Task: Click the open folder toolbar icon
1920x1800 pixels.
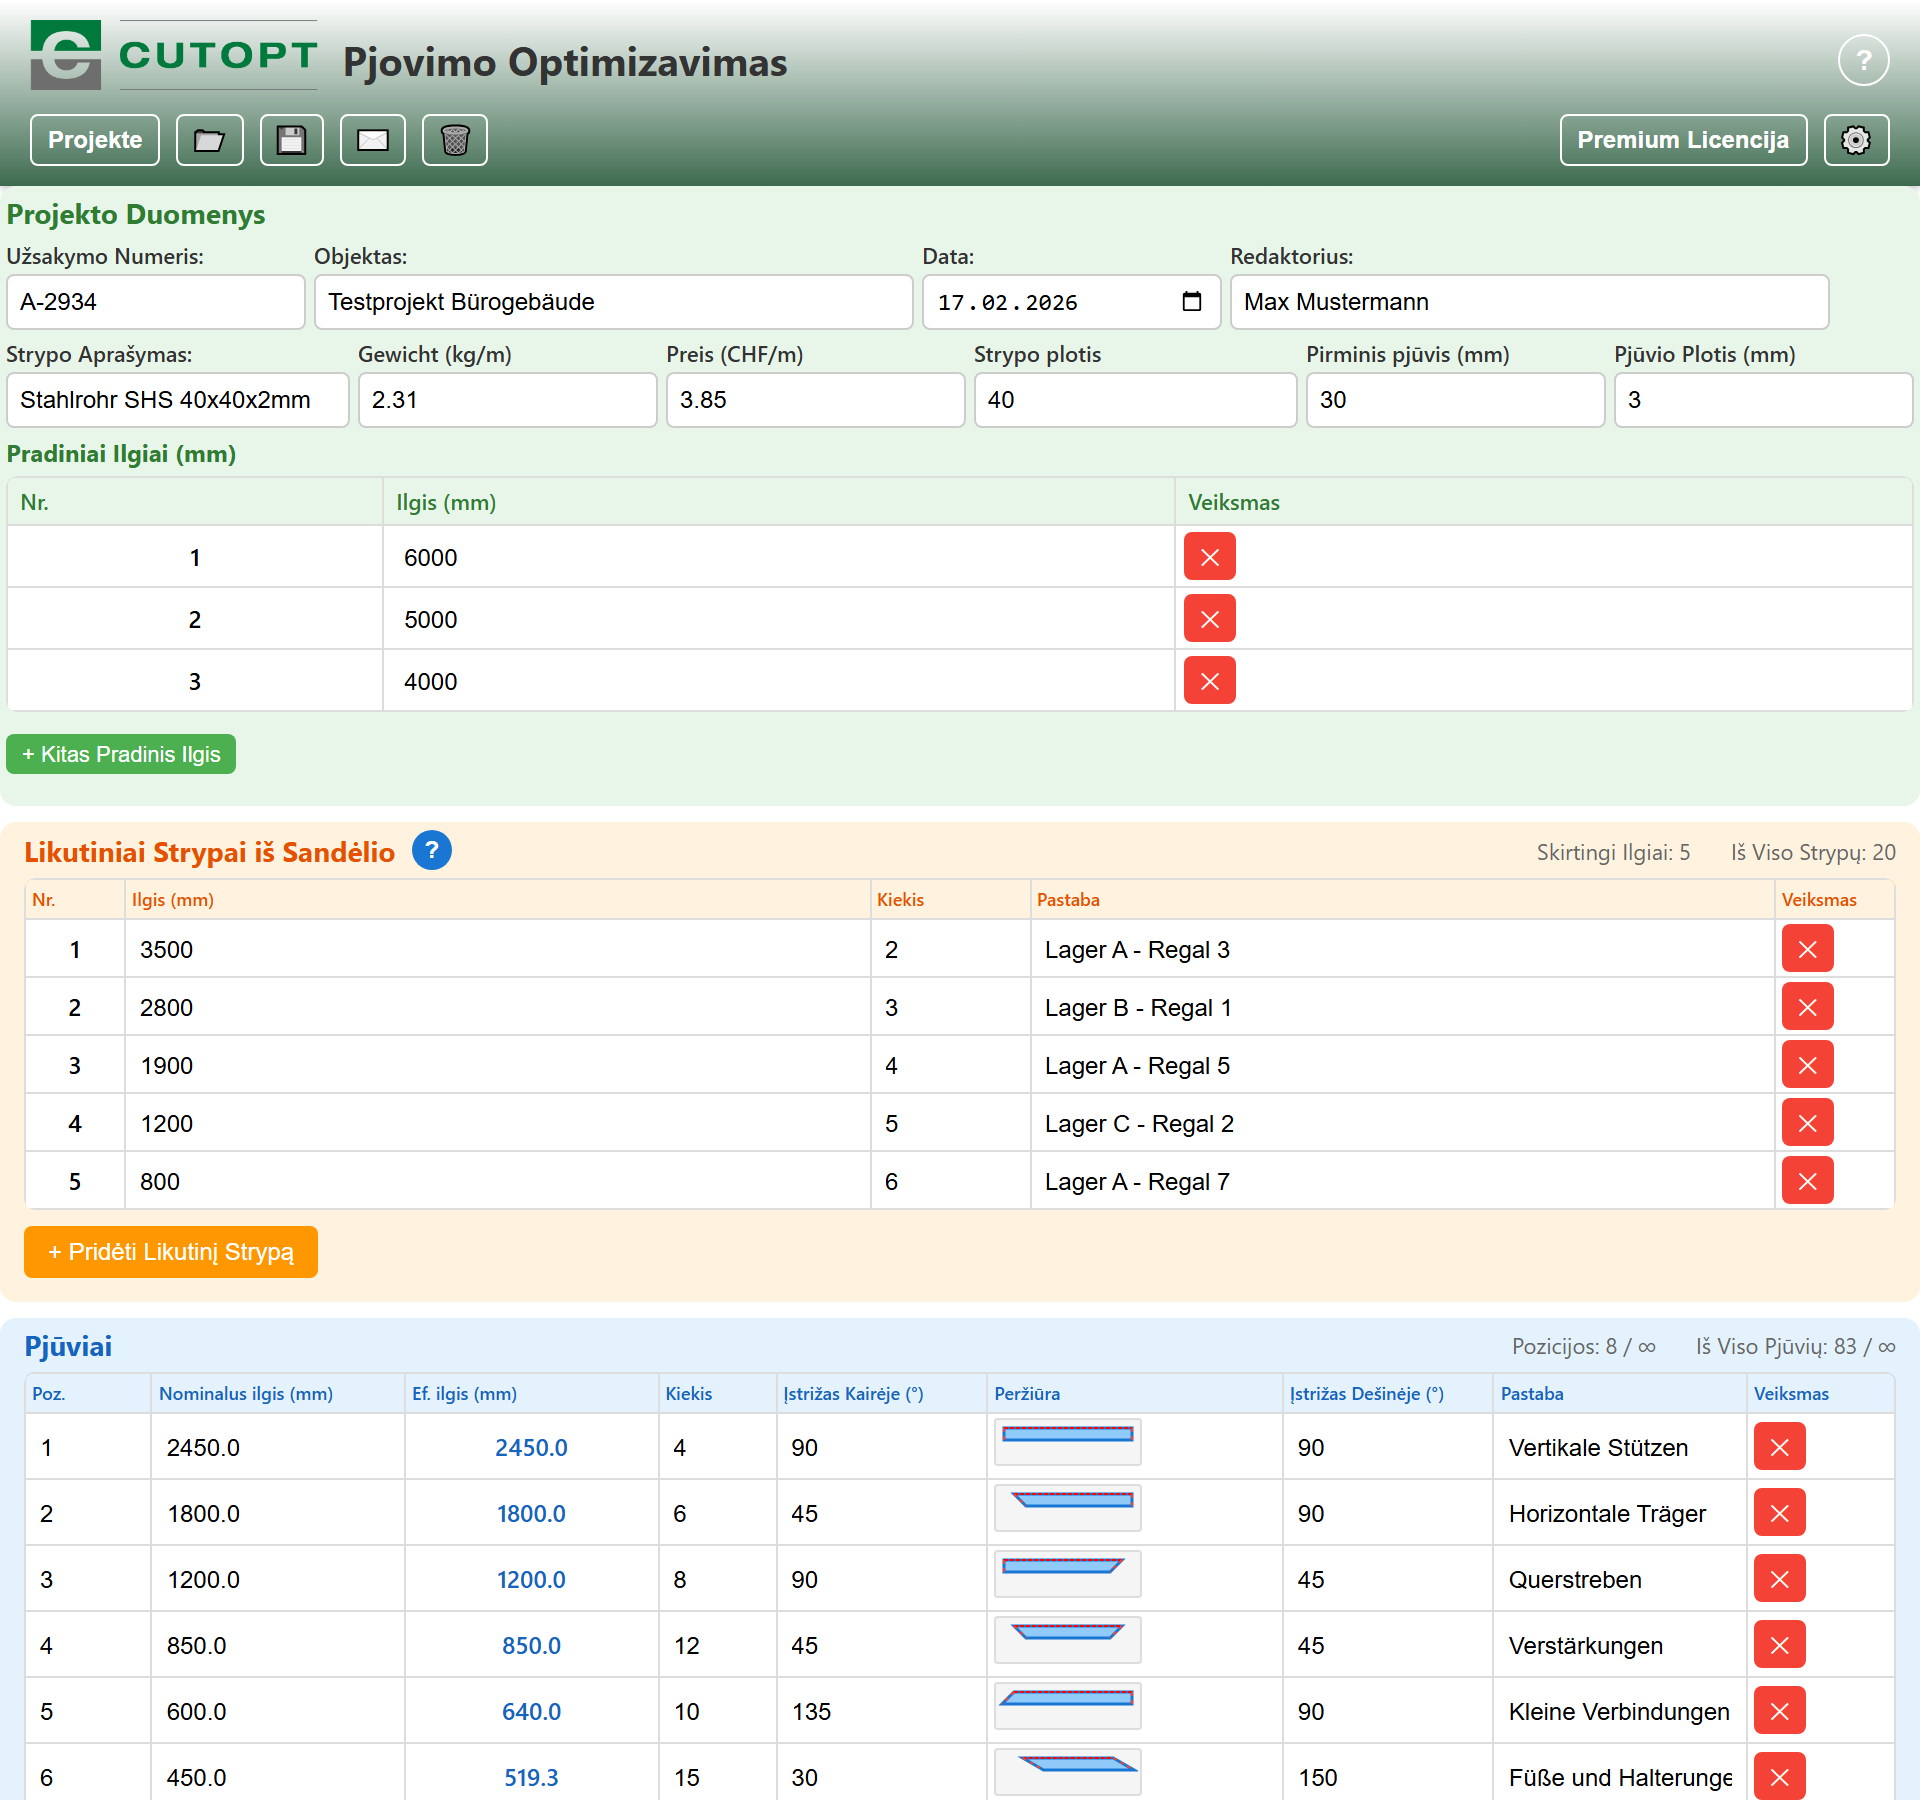Action: pyautogui.click(x=210, y=140)
